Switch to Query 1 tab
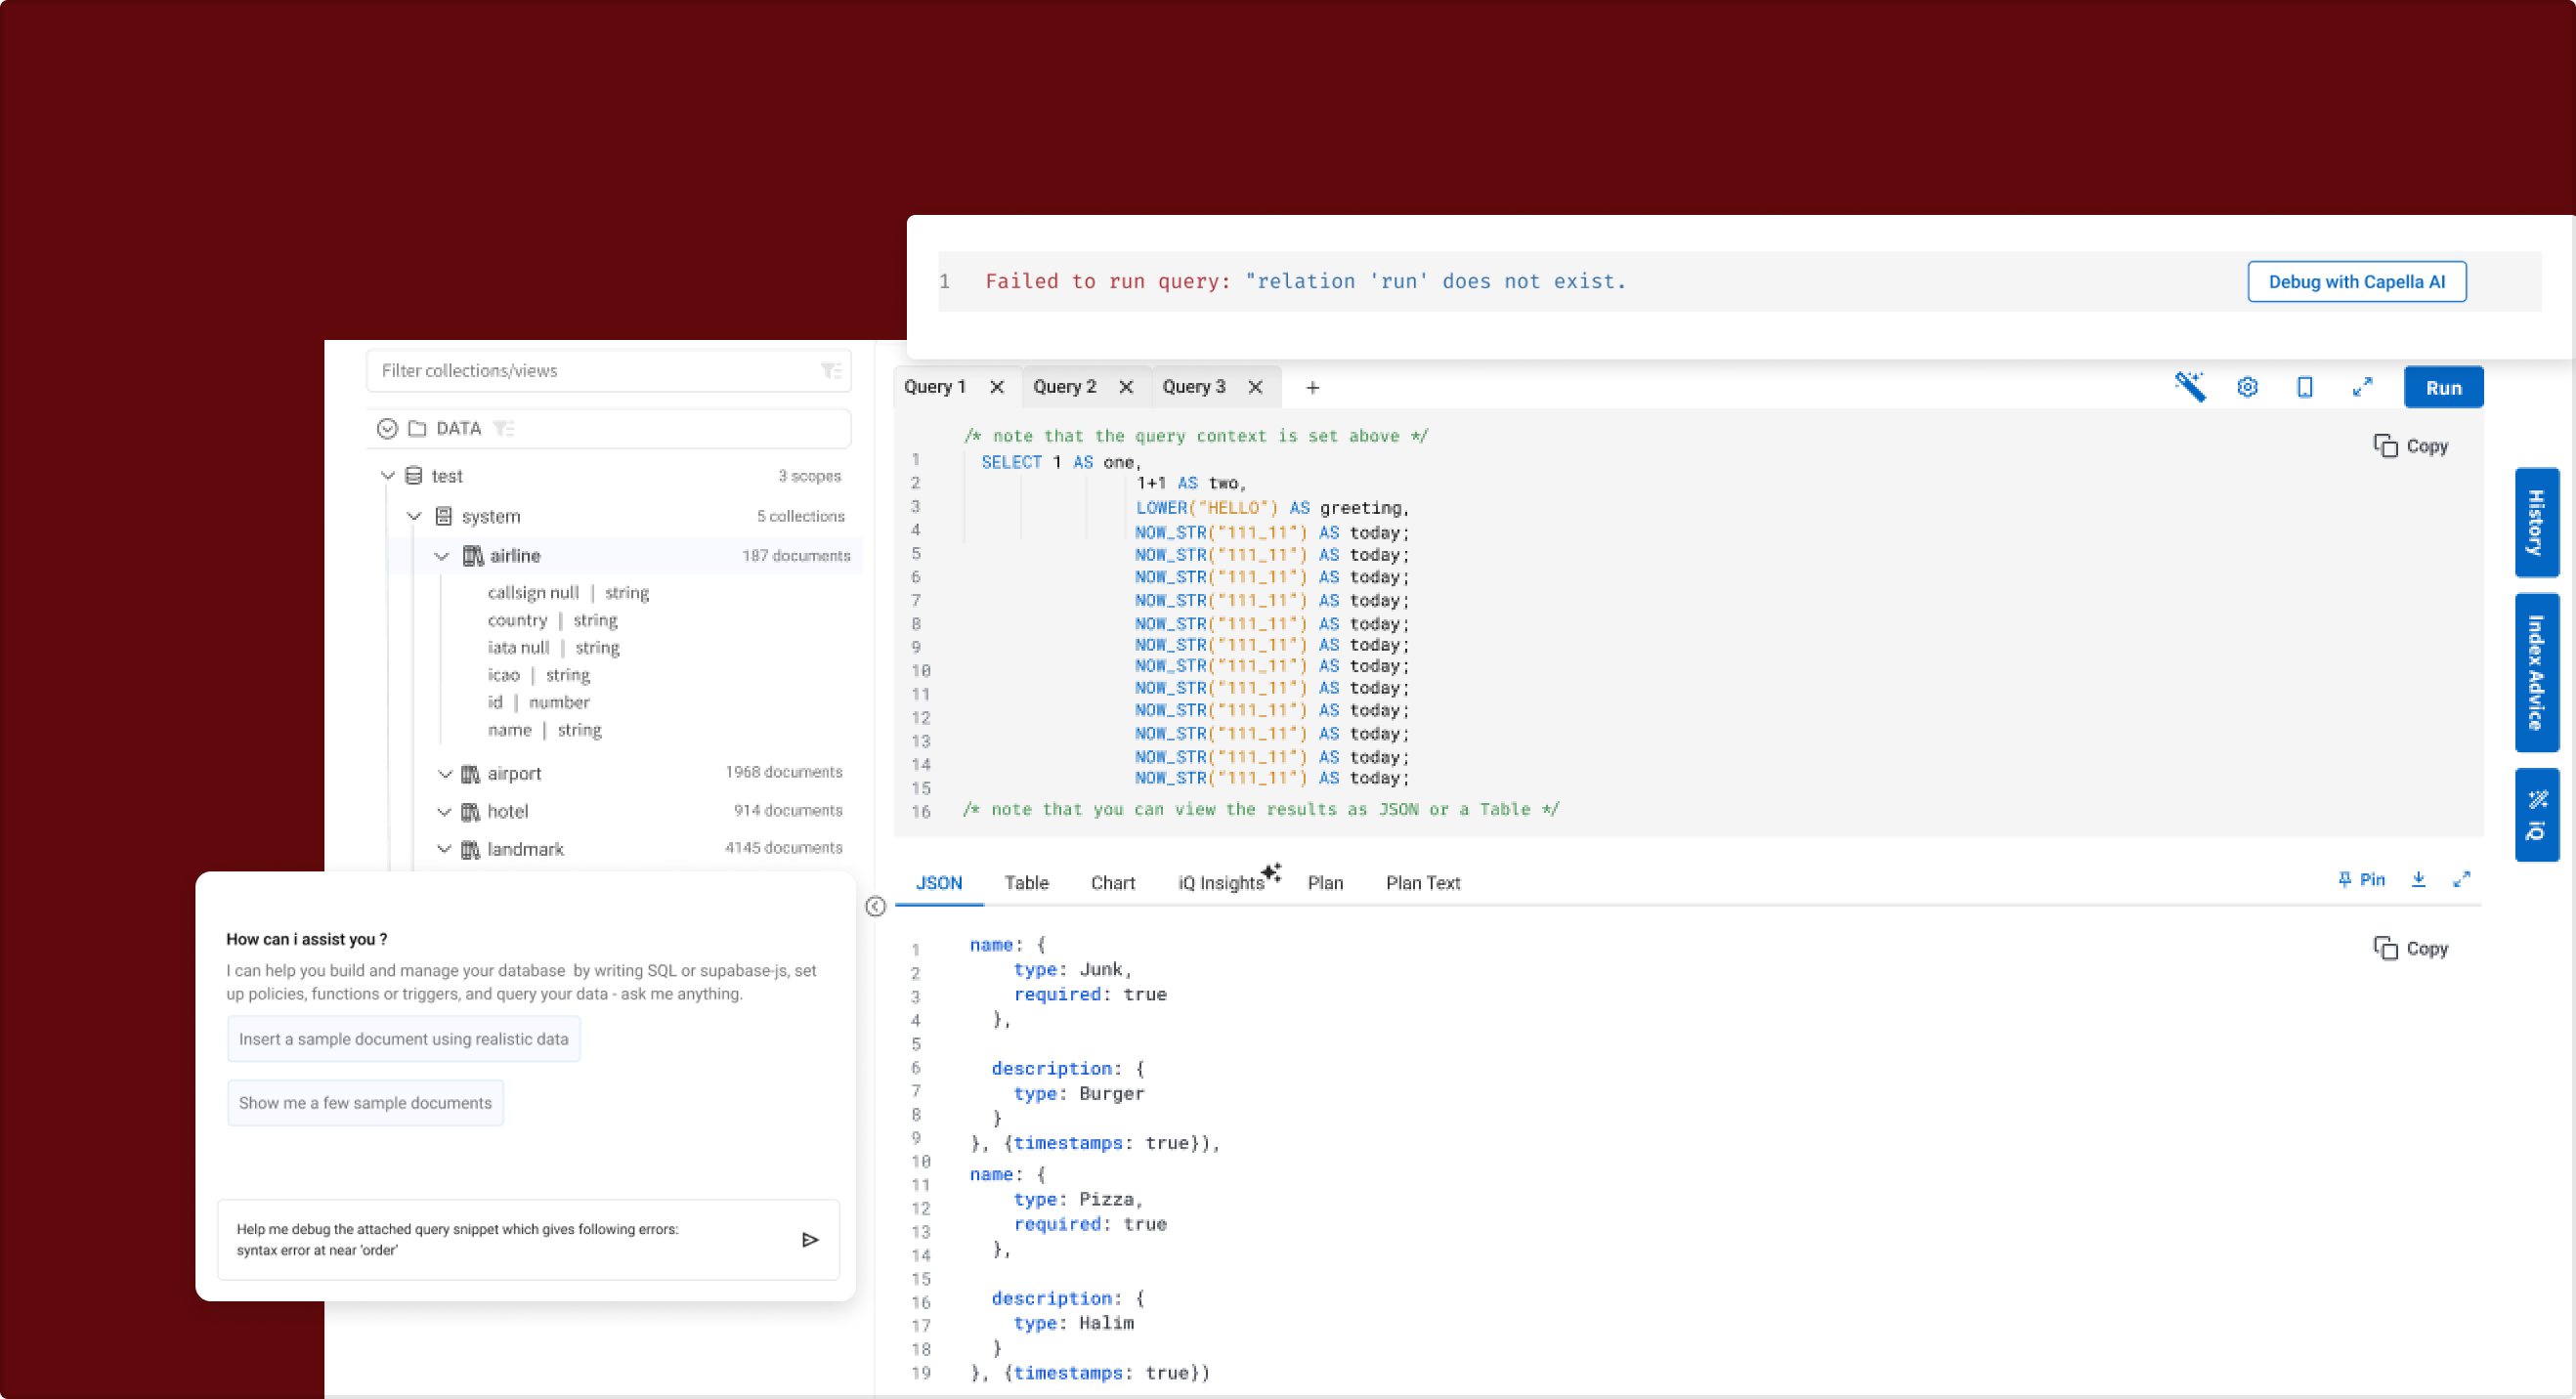 (x=935, y=387)
